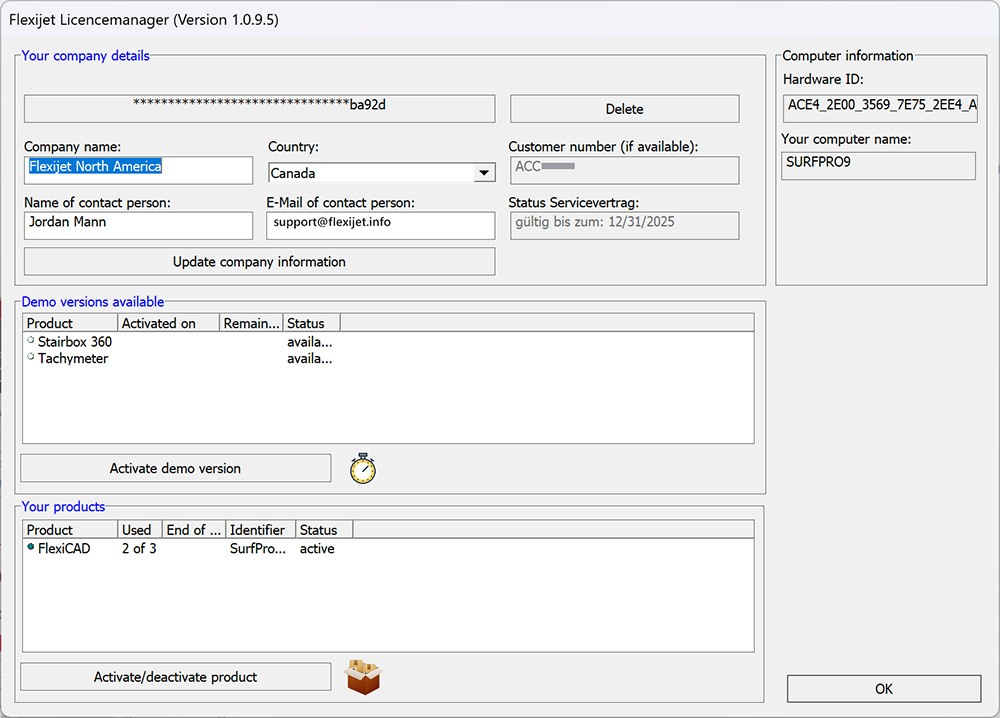Focus the Name of contact person field

click(x=138, y=224)
